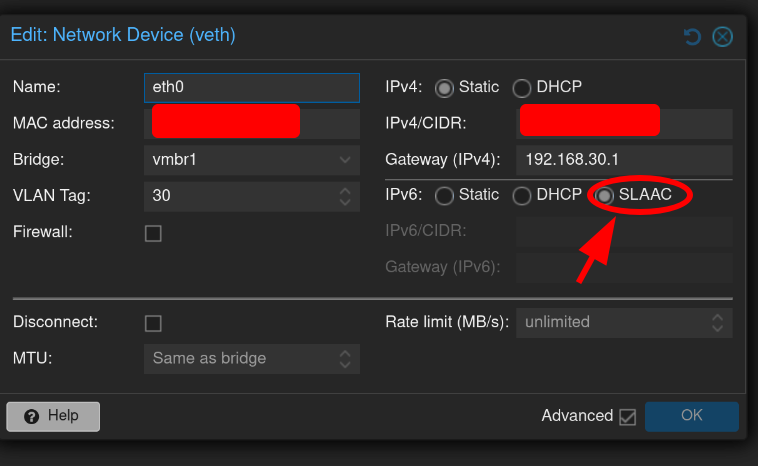Increase Rate limit with up spinner arrow
This screenshot has width=758, height=466.
717,318
